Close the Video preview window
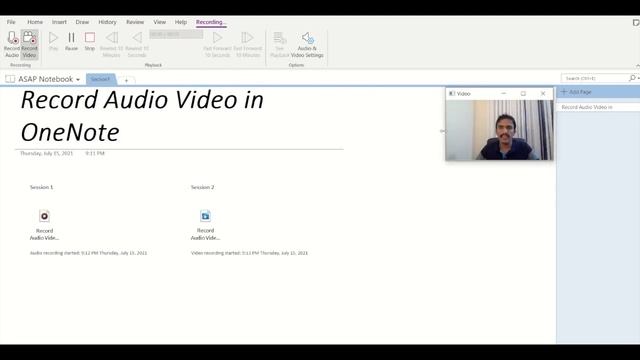This screenshot has height=360, width=640. tap(543, 93)
